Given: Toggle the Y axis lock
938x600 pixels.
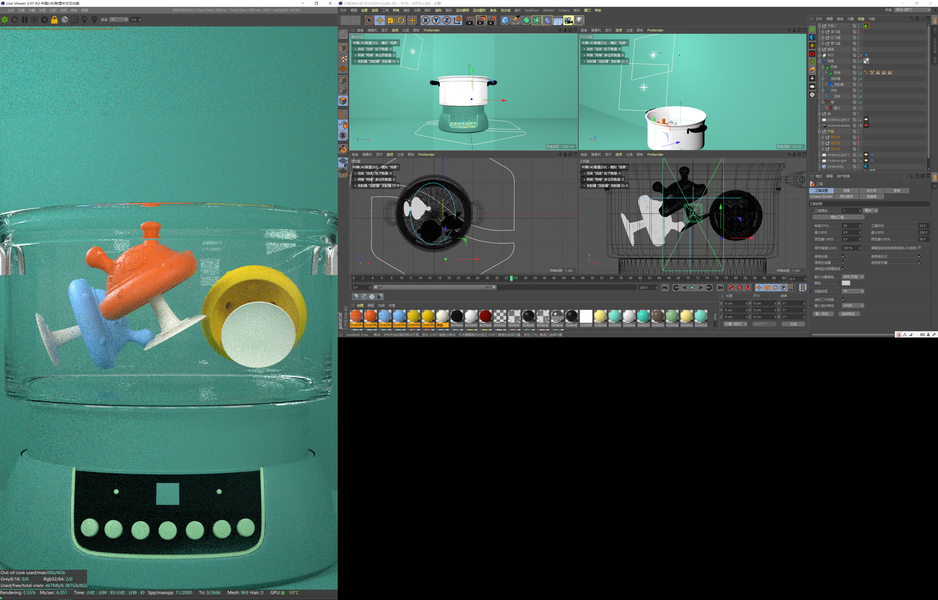Looking at the screenshot, I should [436, 20].
